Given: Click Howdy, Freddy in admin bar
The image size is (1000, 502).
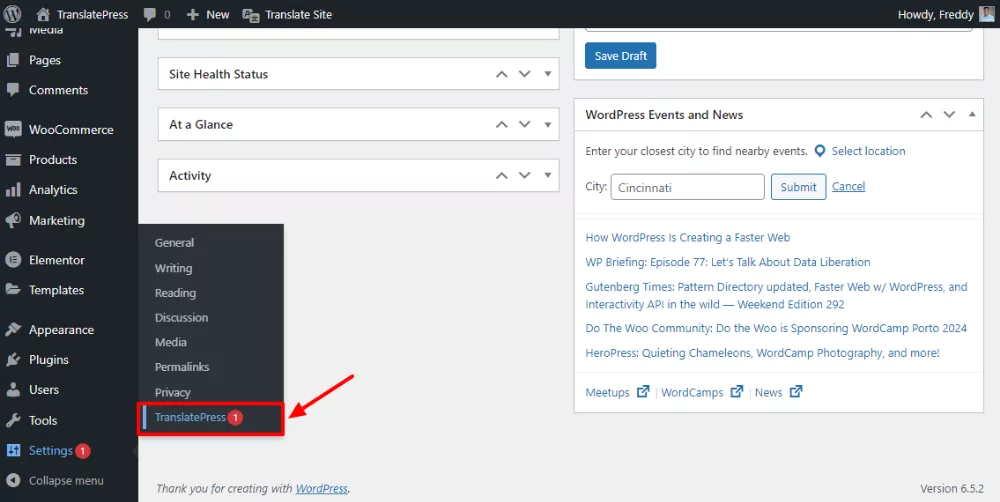Looking at the screenshot, I should click(x=936, y=15).
